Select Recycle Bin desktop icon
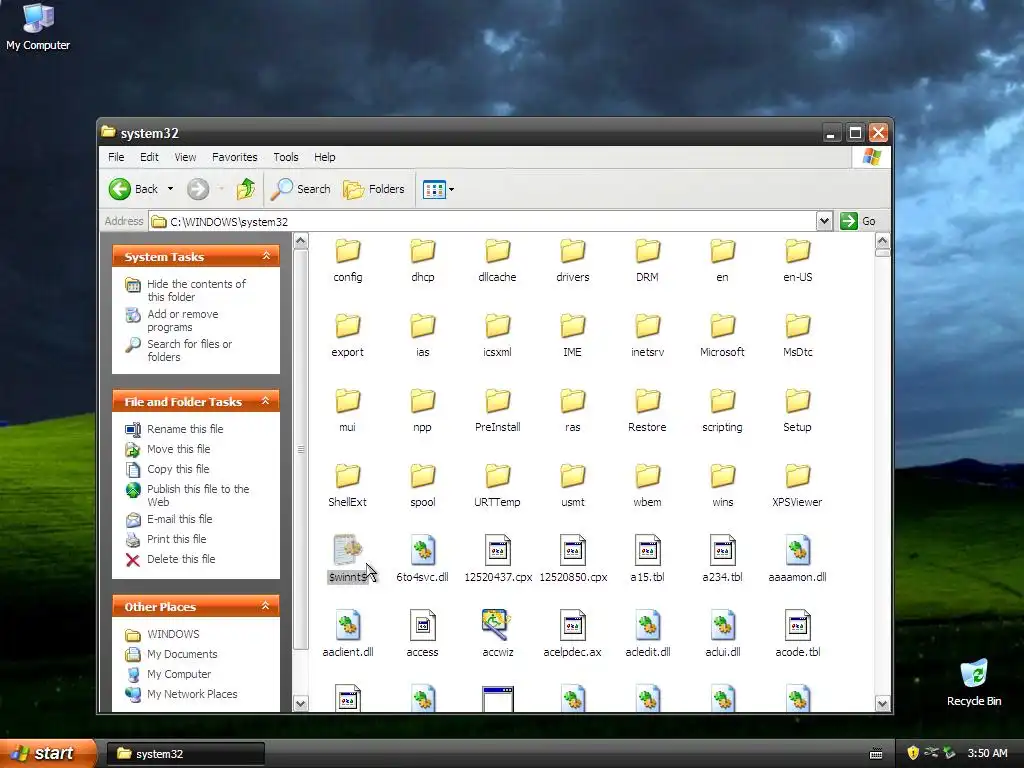The height and width of the screenshot is (768, 1024). [x=974, y=683]
